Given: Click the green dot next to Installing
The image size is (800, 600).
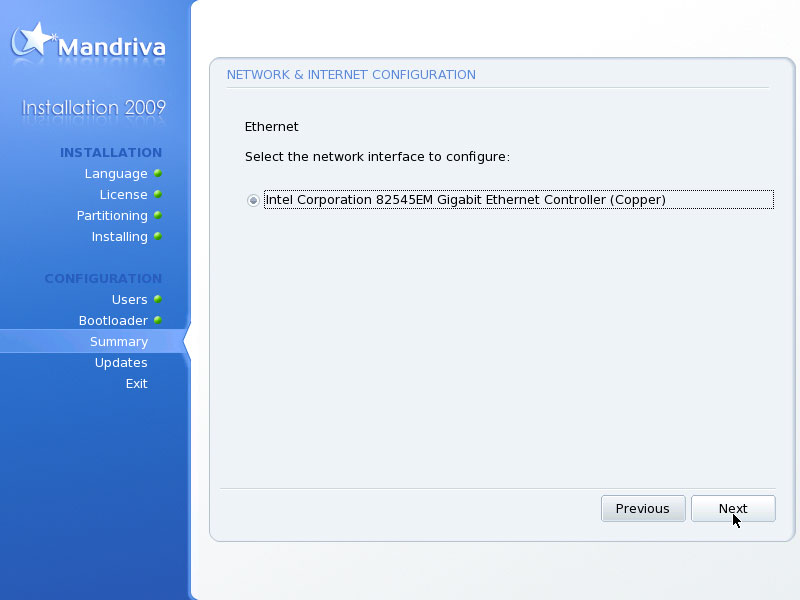Looking at the screenshot, I should tap(158, 236).
